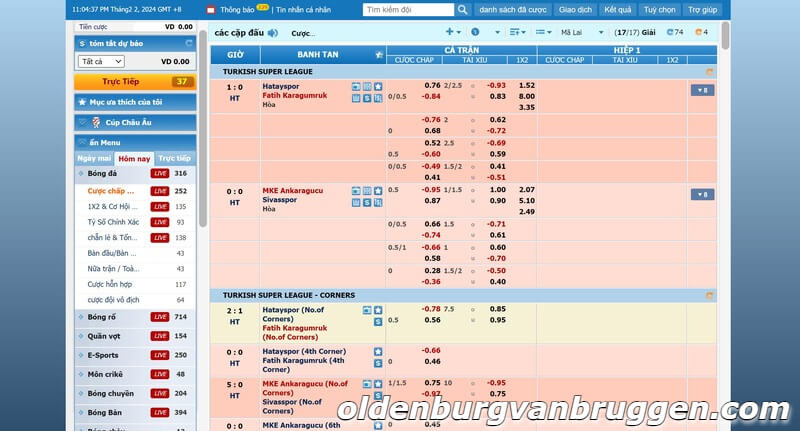Open danh sách đã cược menu

[512, 10]
